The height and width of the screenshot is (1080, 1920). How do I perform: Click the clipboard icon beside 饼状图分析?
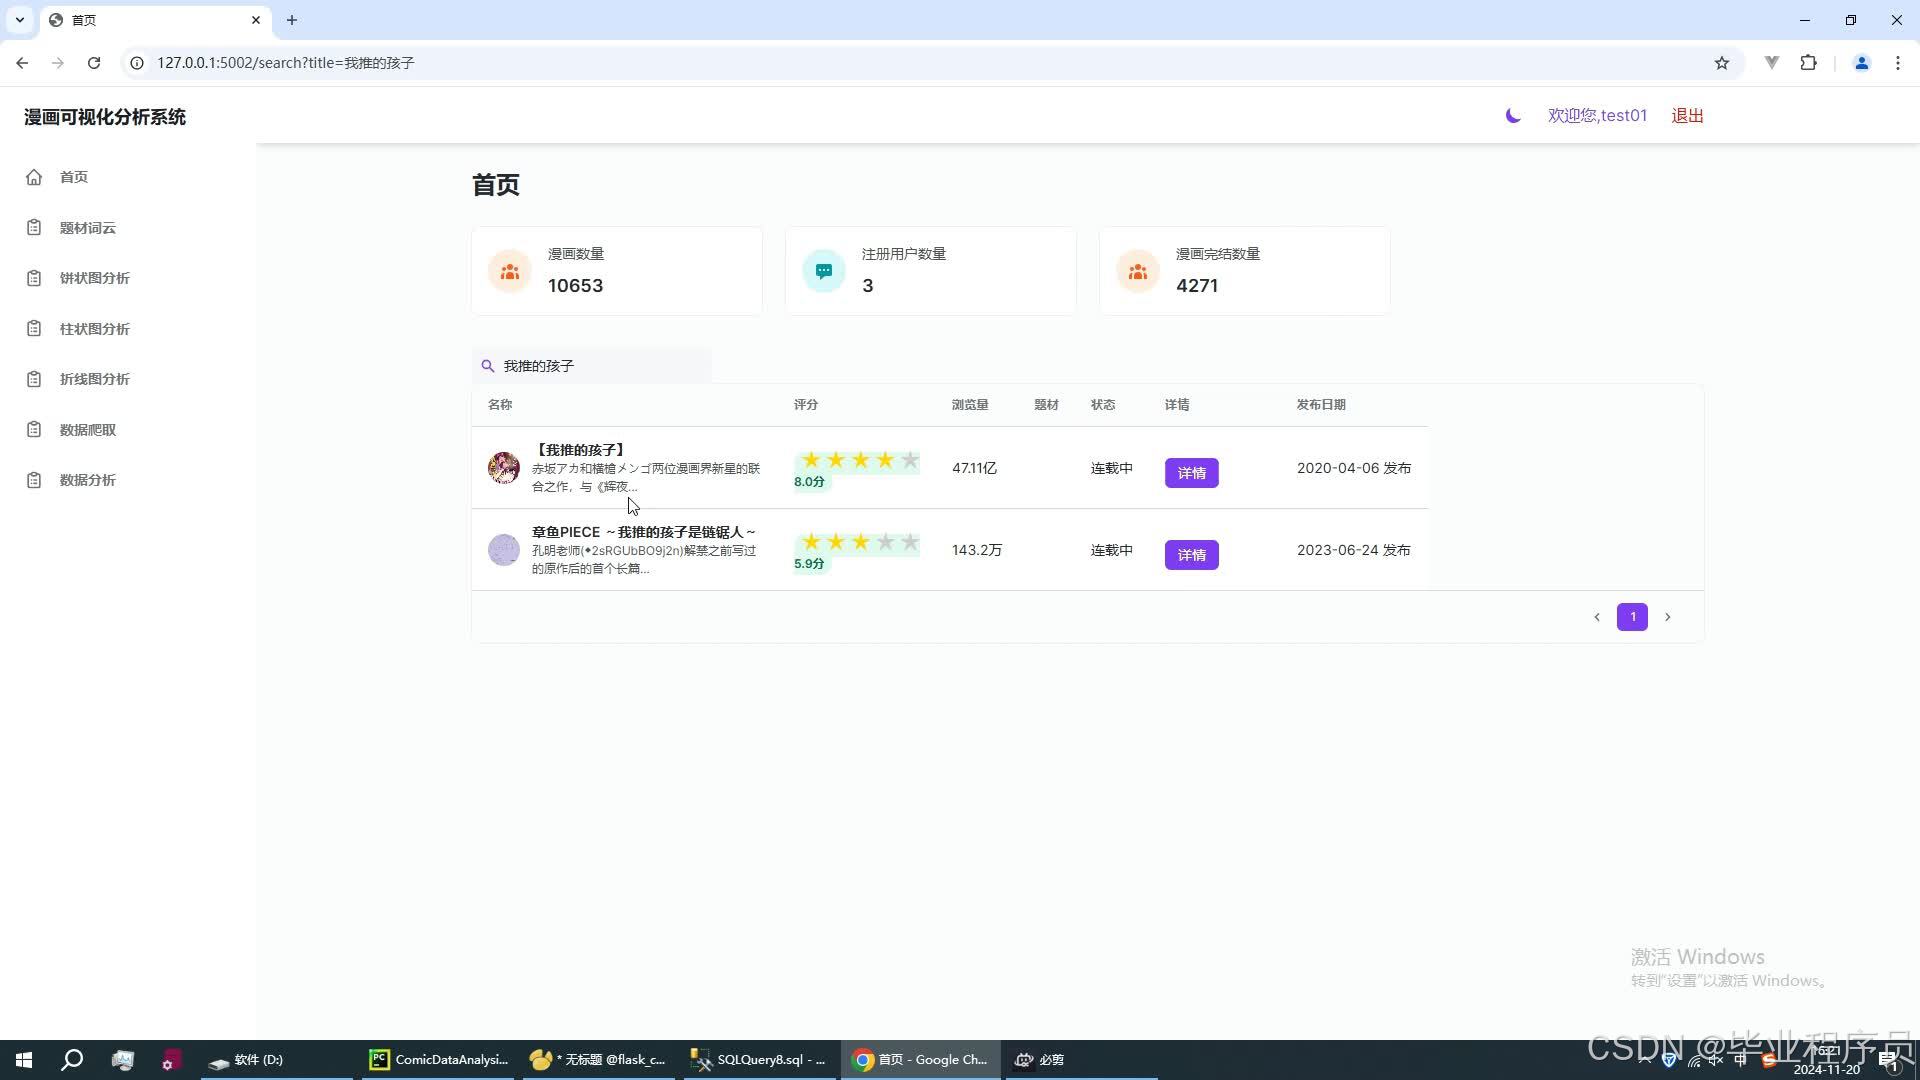pos(34,278)
